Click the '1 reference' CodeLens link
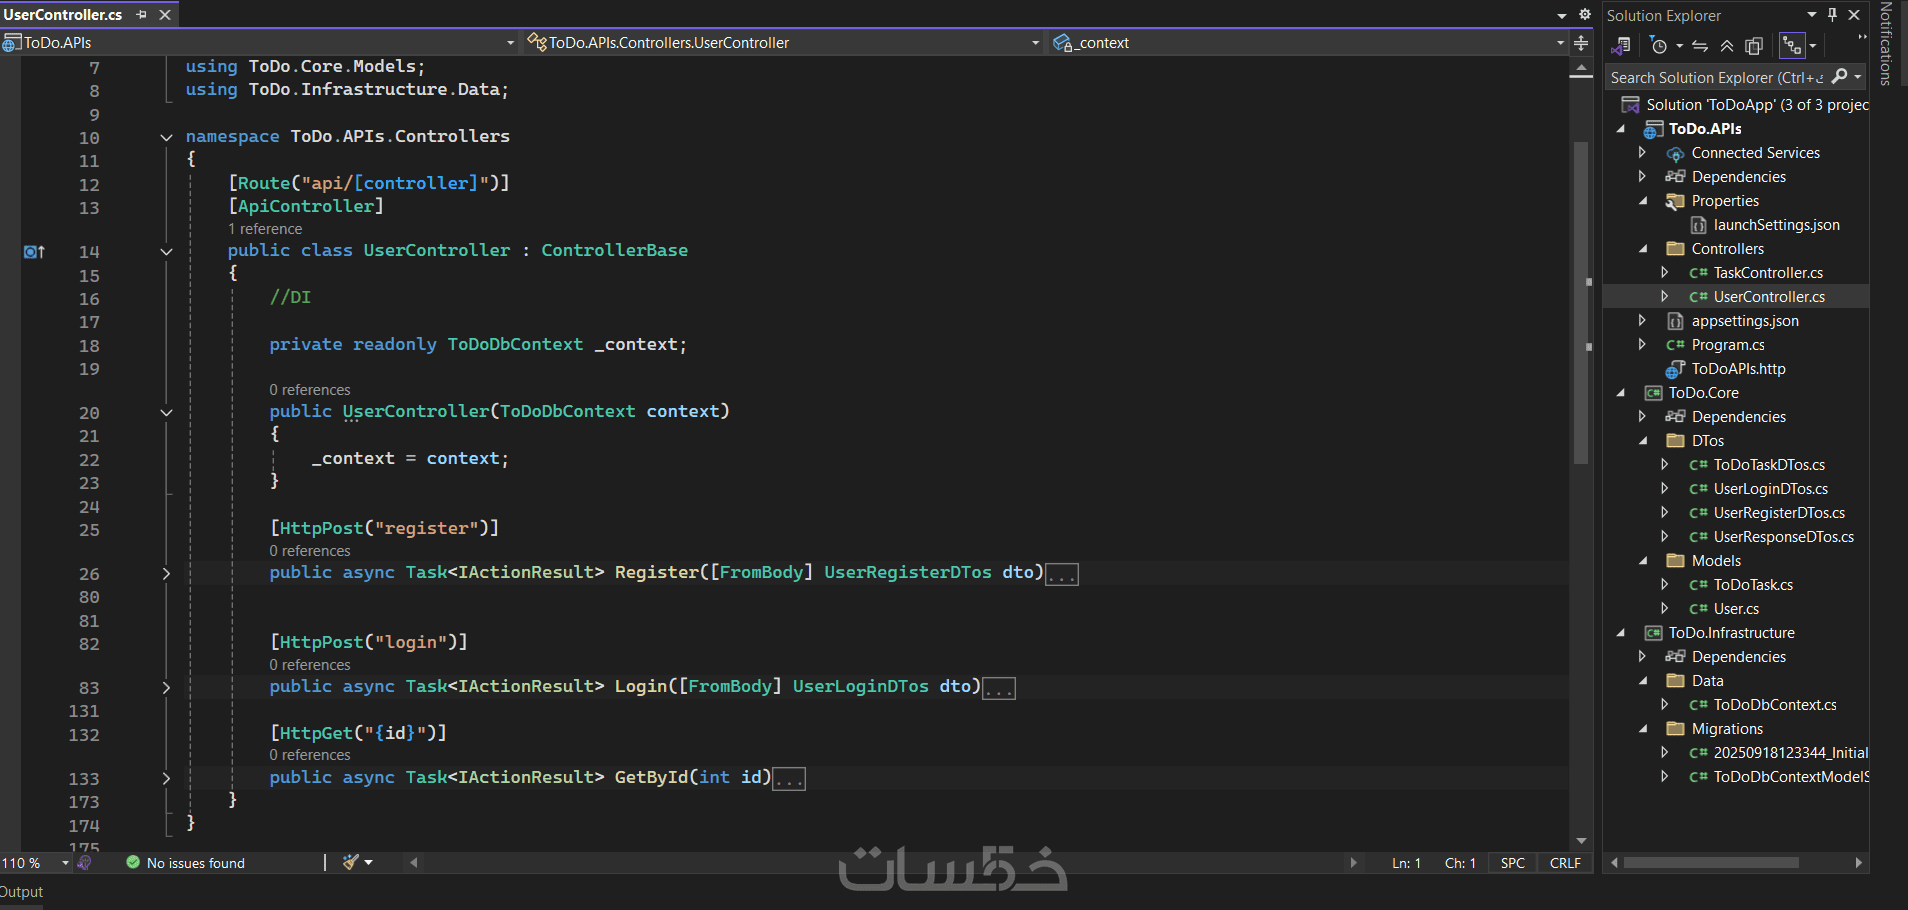The height and width of the screenshot is (910, 1908). [265, 228]
